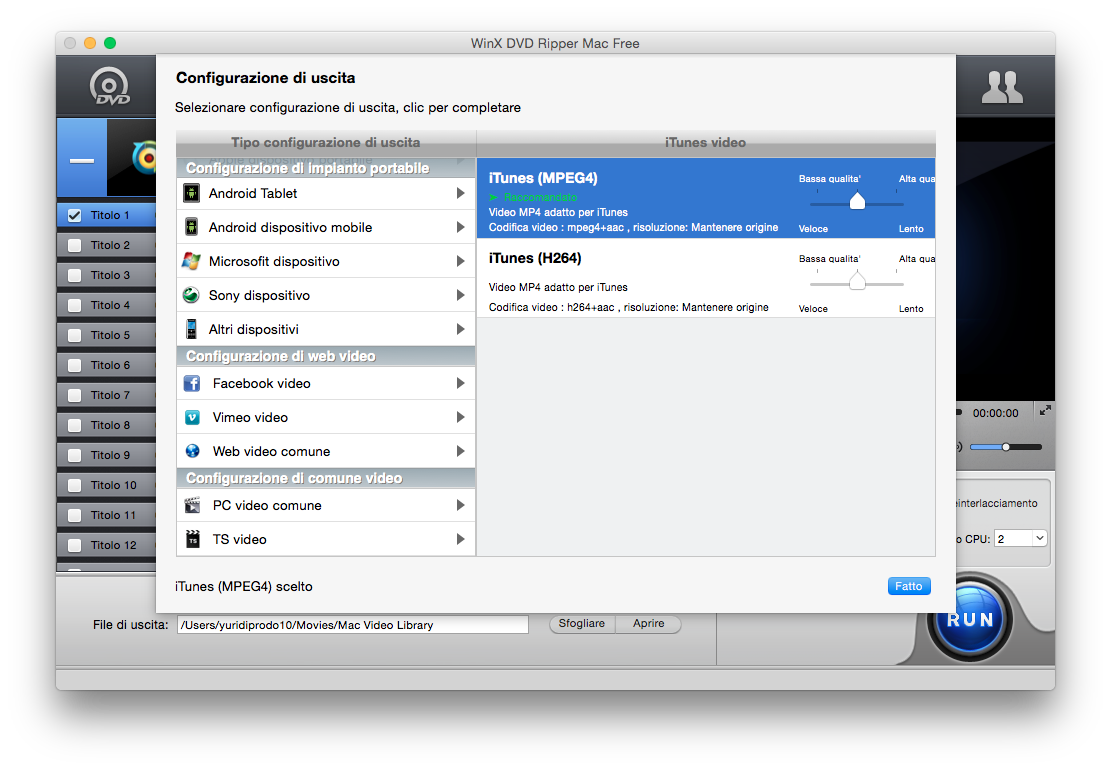Select Android Tablet profile category
Image resolution: width=1111 pixels, height=770 pixels.
tap(326, 193)
